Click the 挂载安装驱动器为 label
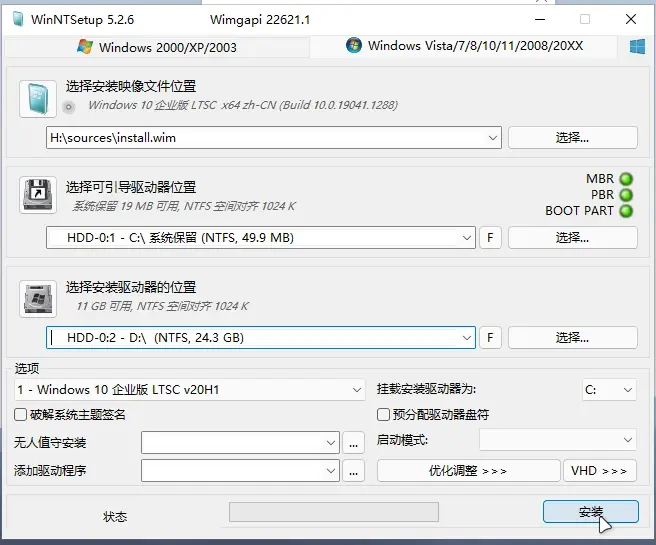This screenshot has width=656, height=545. coord(426,389)
